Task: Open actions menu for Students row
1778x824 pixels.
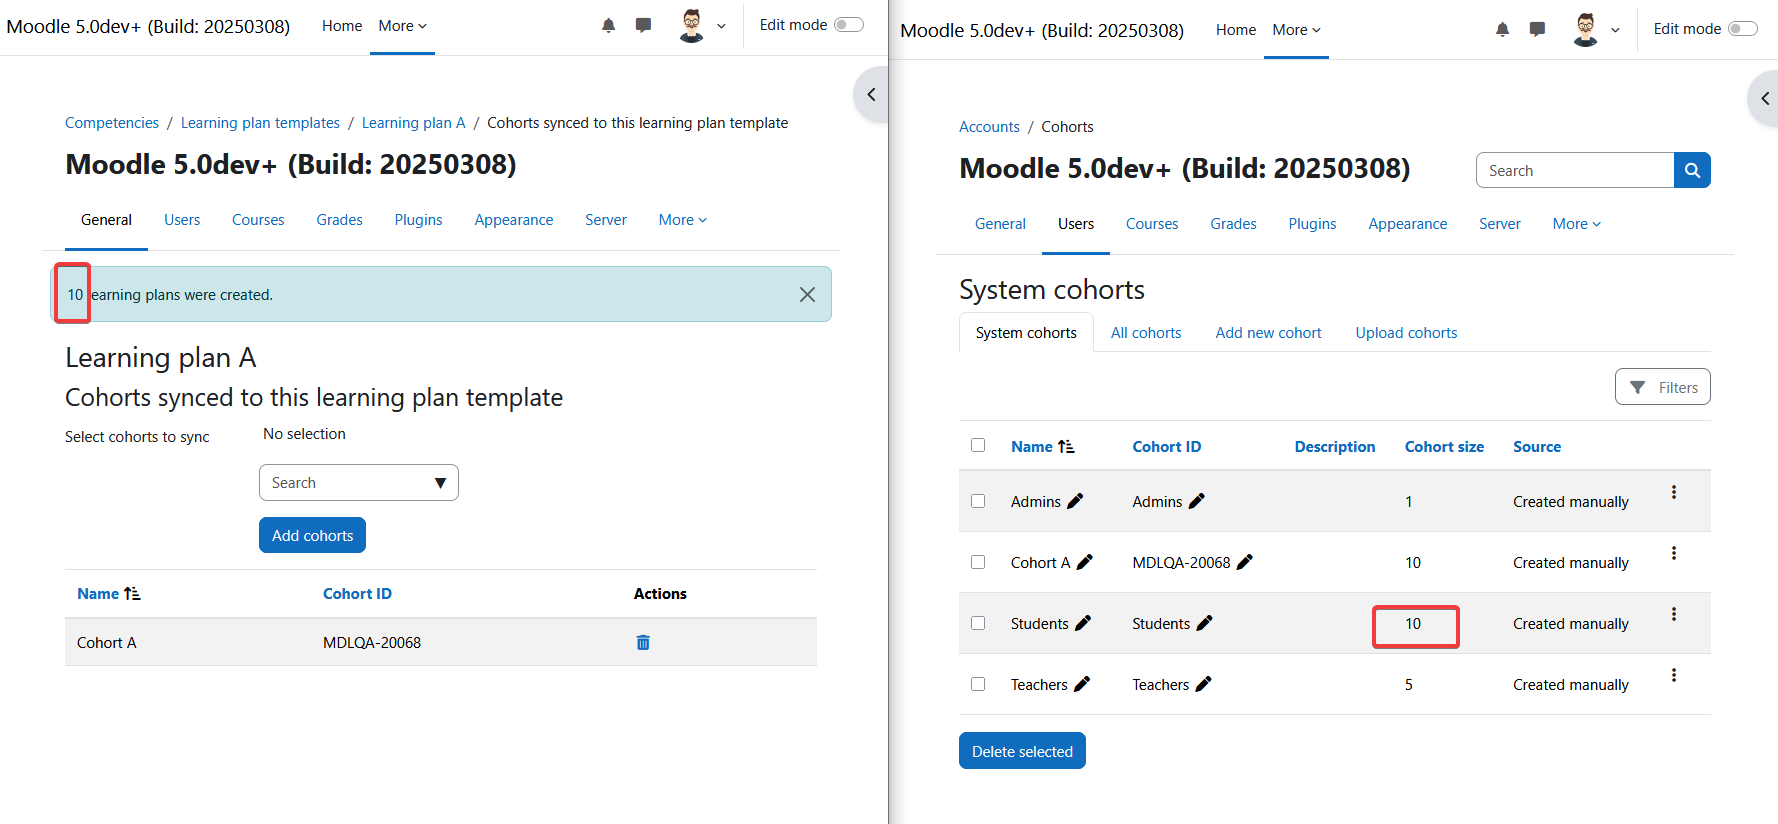Action: [x=1673, y=614]
